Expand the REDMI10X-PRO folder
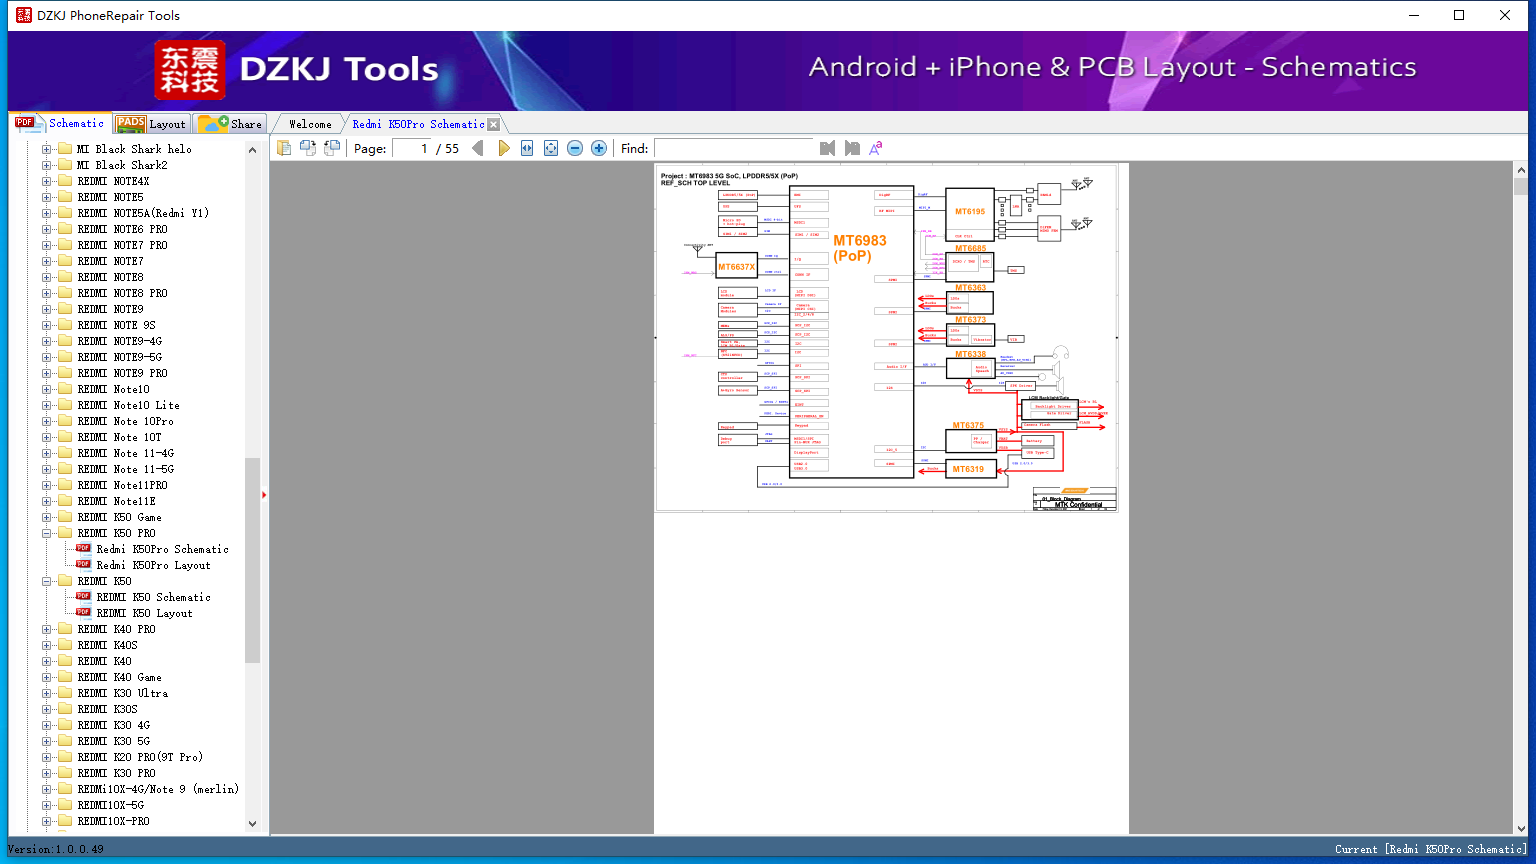Viewport: 1536px width, 864px height. point(46,821)
